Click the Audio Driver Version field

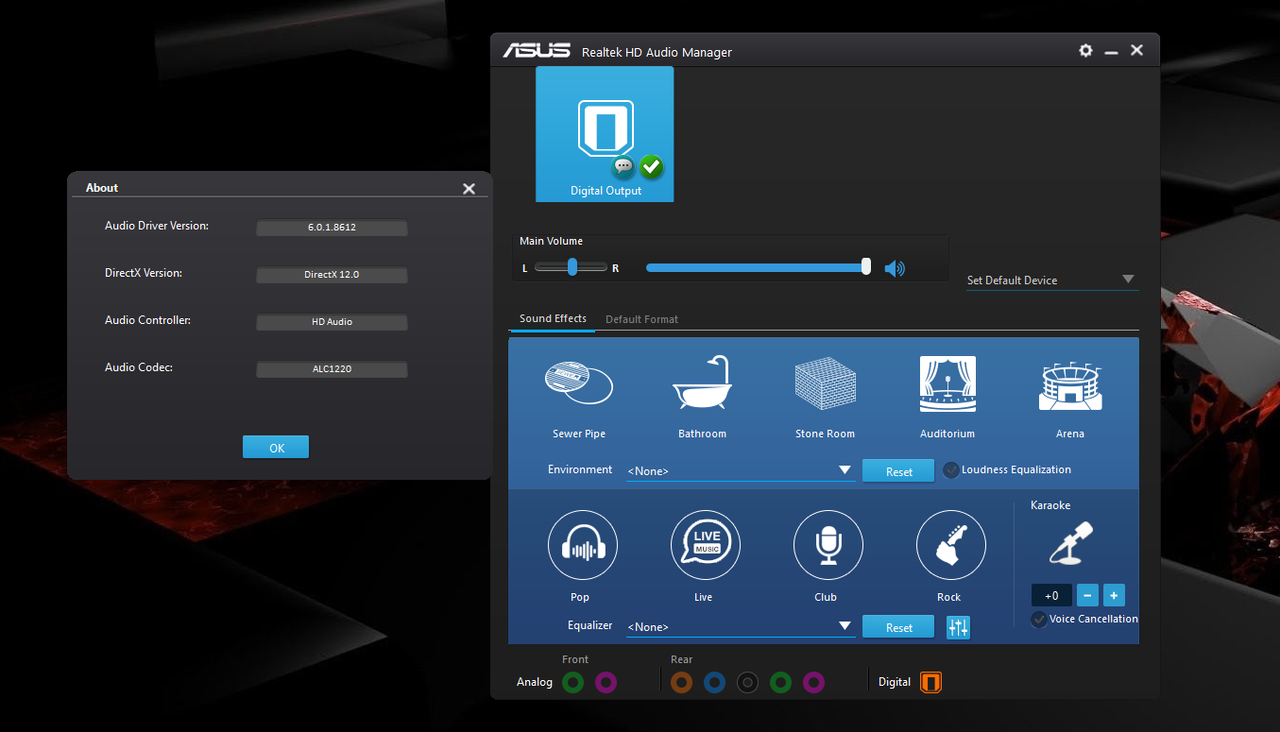coord(332,228)
